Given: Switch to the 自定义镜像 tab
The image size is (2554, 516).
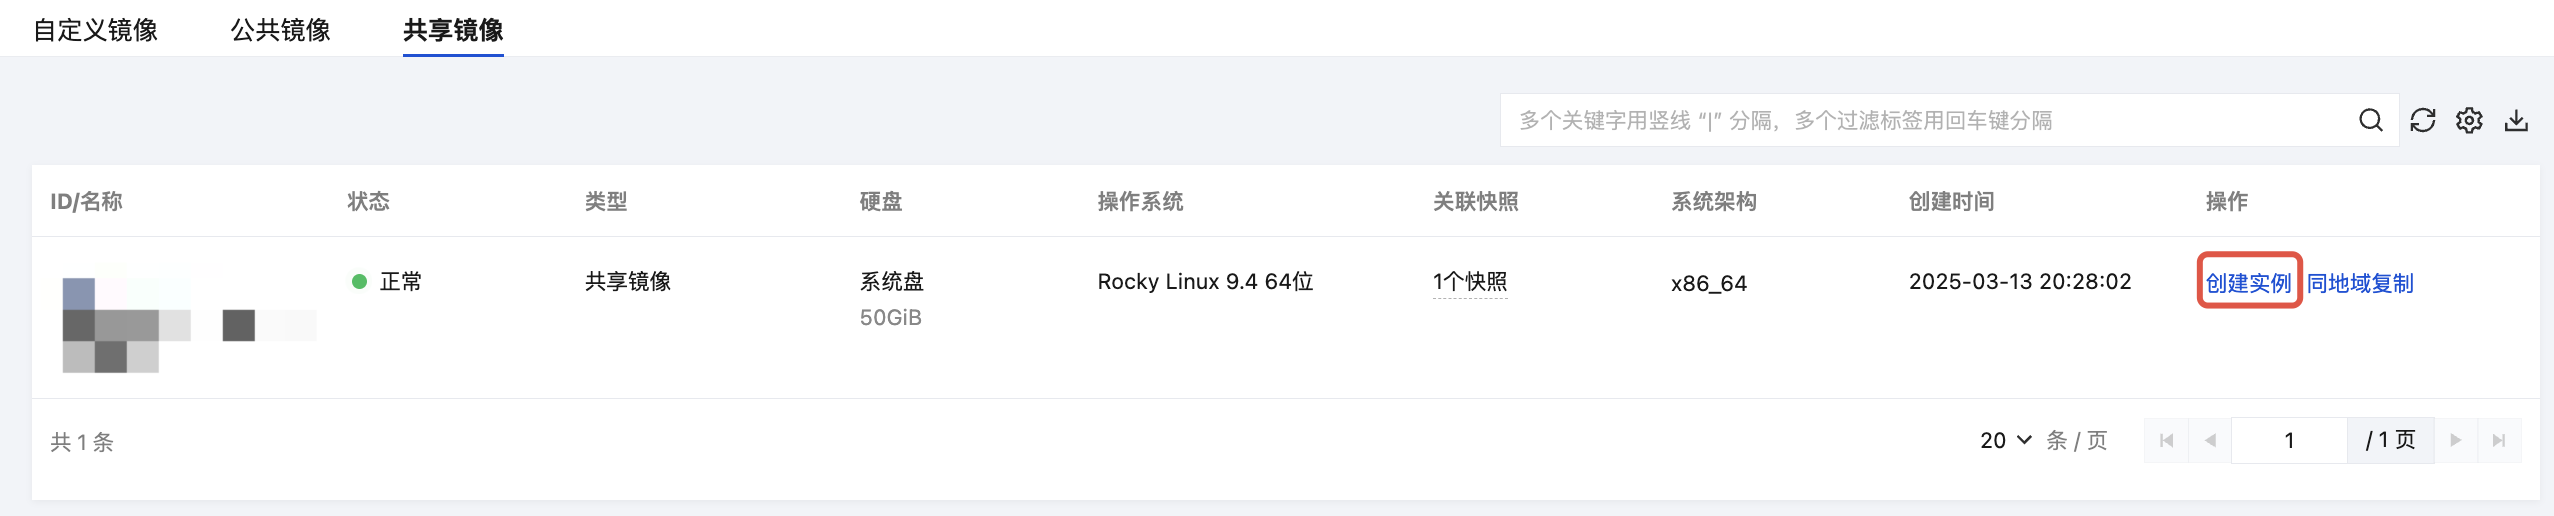Looking at the screenshot, I should [96, 30].
